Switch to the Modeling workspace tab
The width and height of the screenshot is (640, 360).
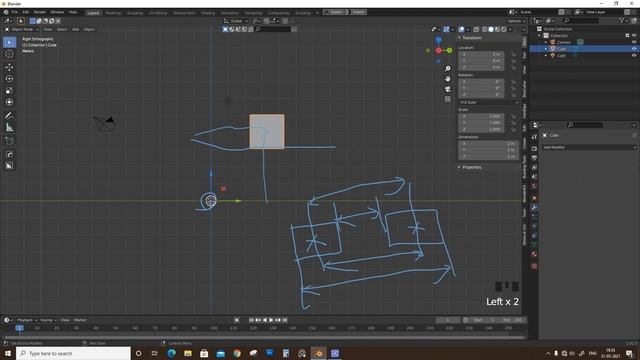[x=113, y=13]
